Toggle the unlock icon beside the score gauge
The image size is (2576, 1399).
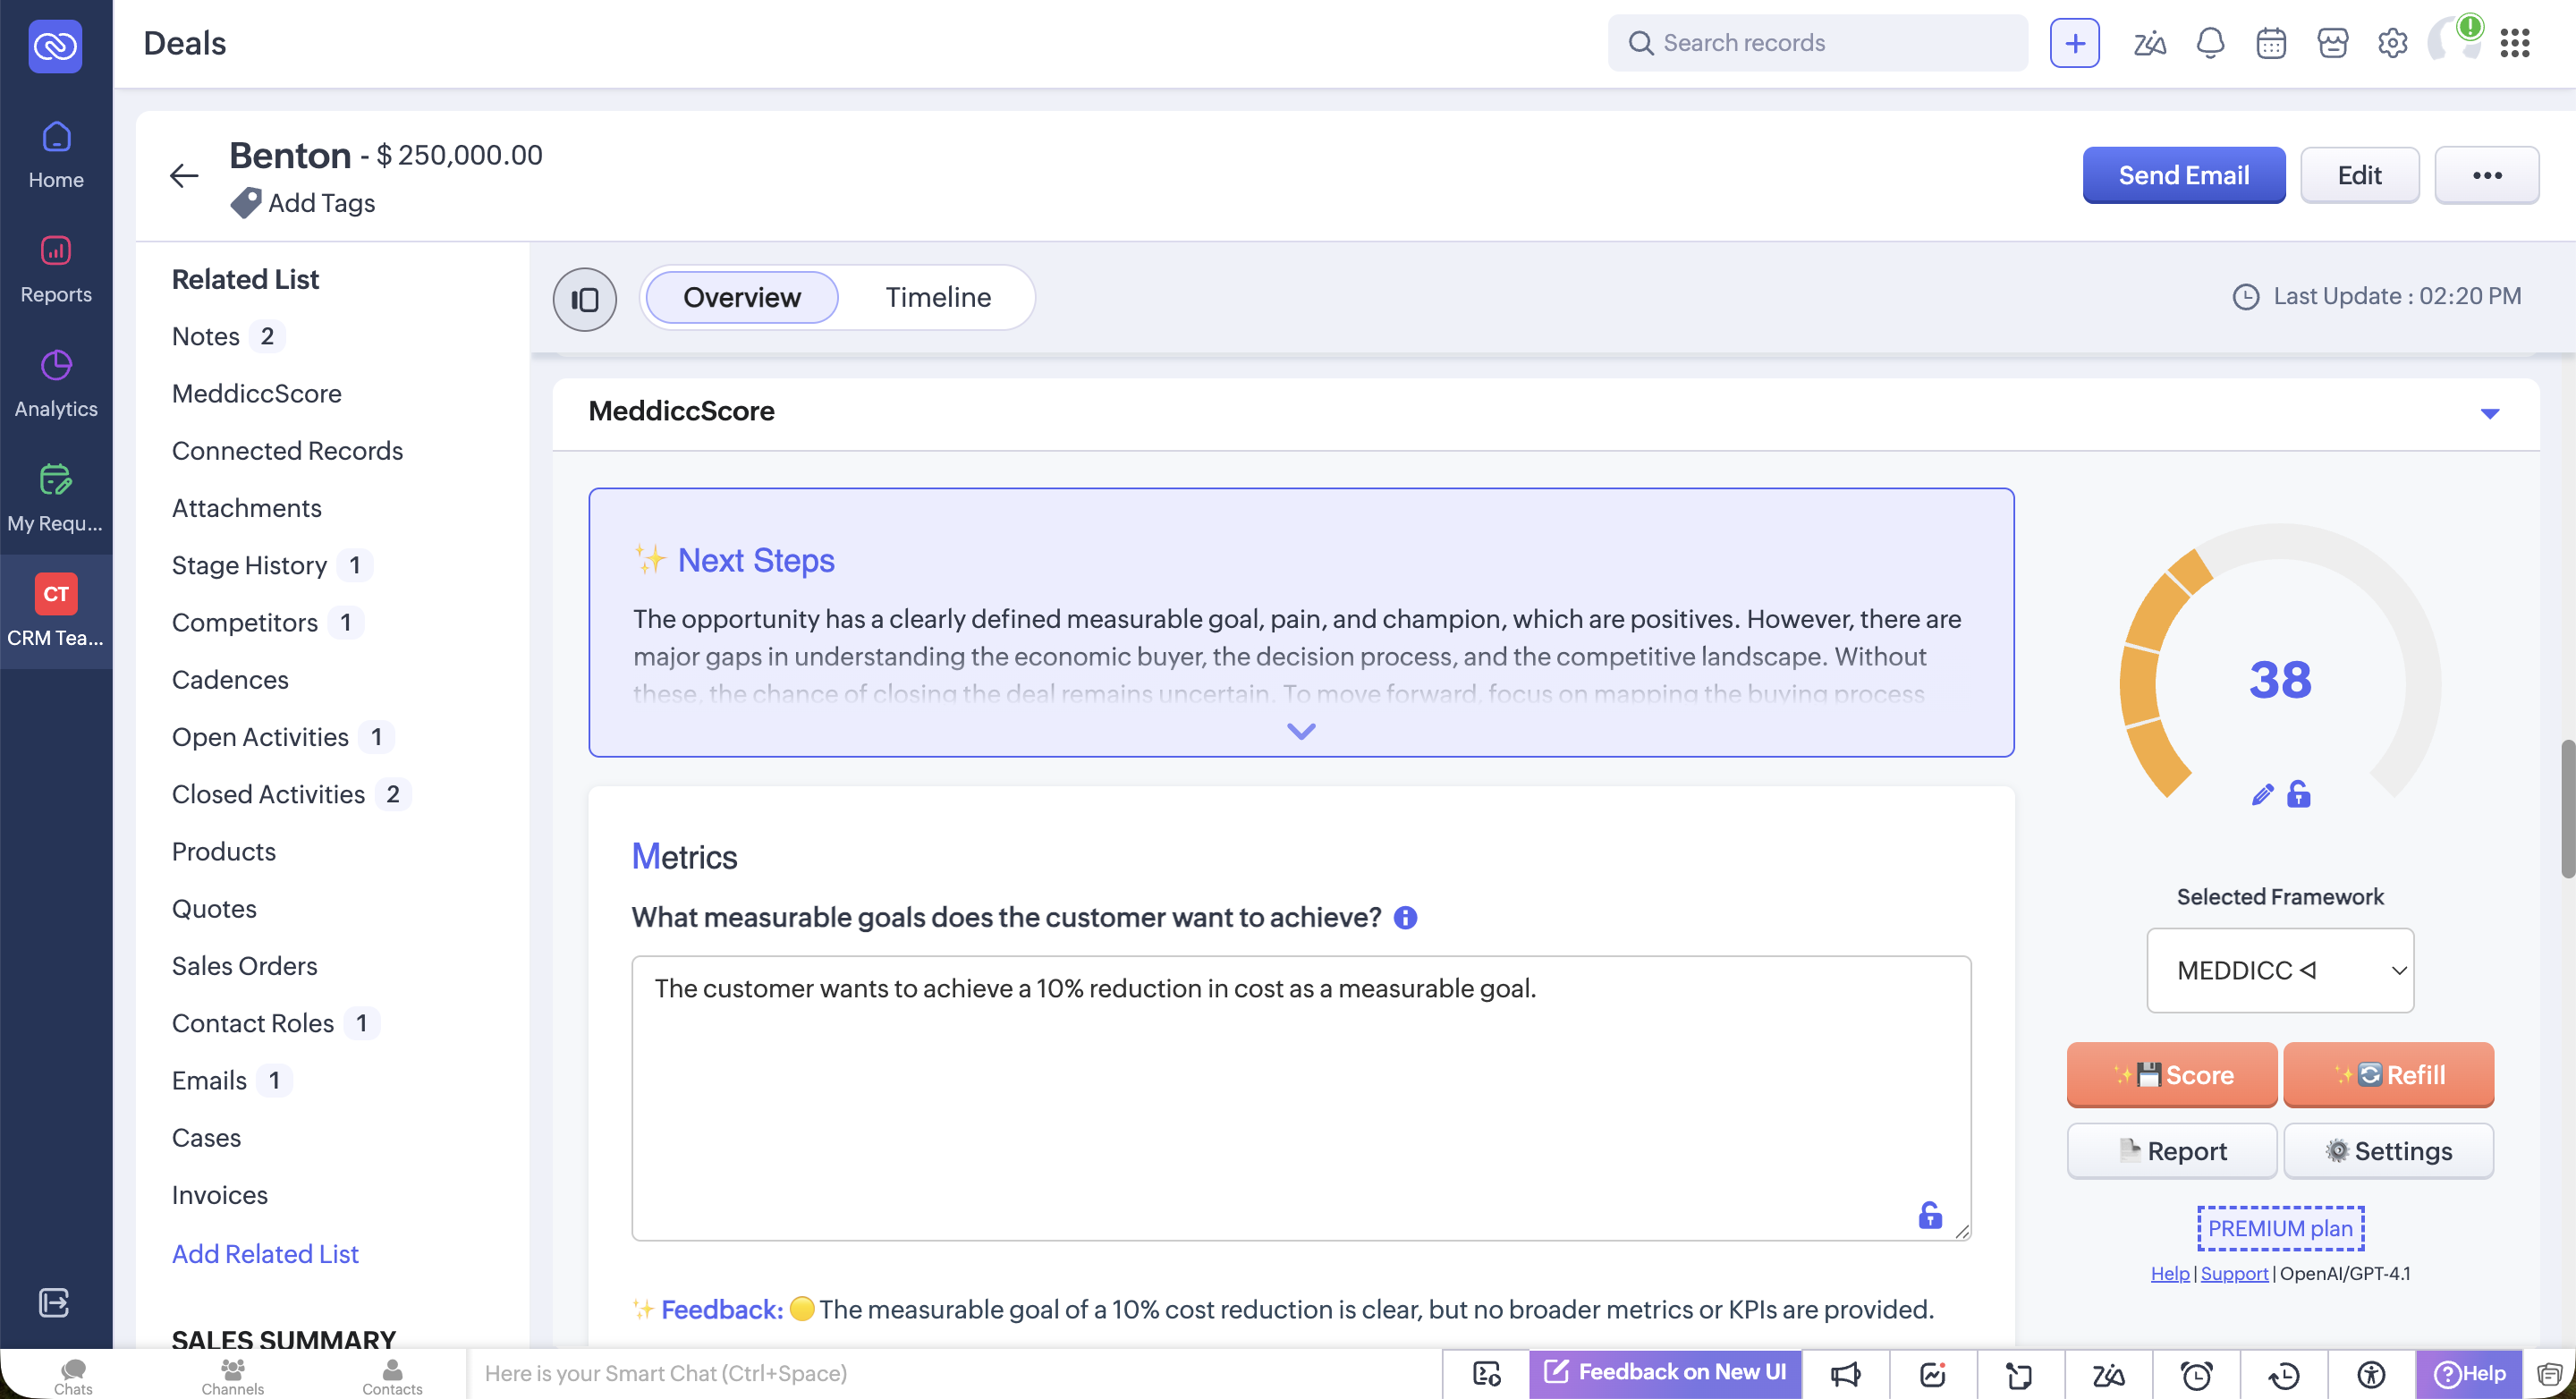coord(2298,794)
